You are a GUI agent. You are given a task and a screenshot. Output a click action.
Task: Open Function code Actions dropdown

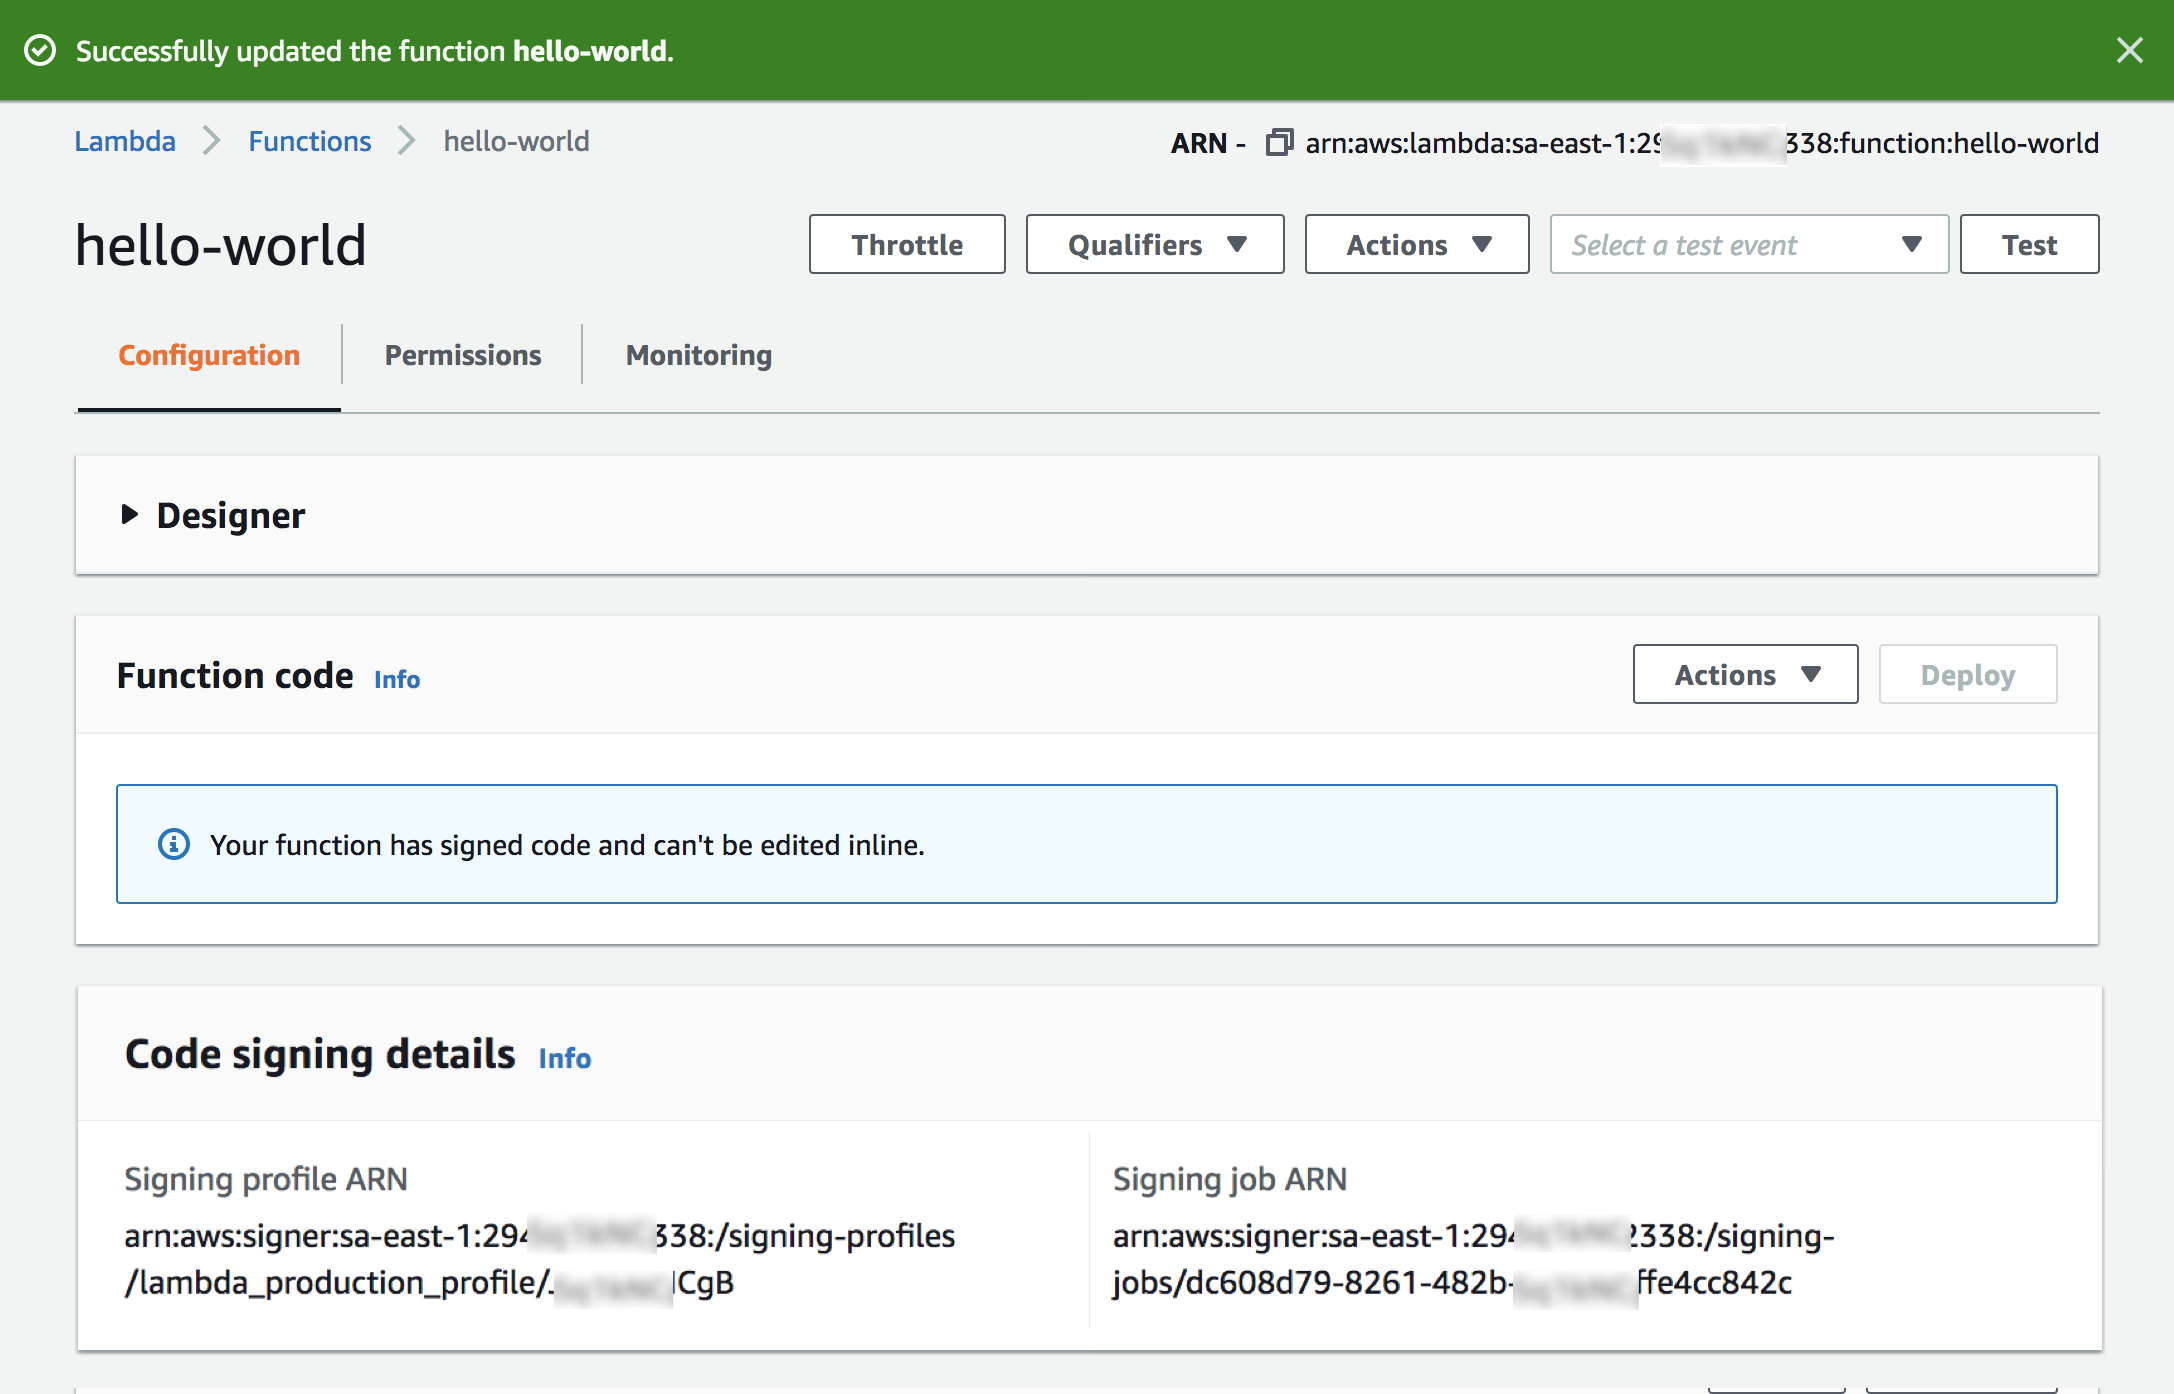pyautogui.click(x=1745, y=675)
